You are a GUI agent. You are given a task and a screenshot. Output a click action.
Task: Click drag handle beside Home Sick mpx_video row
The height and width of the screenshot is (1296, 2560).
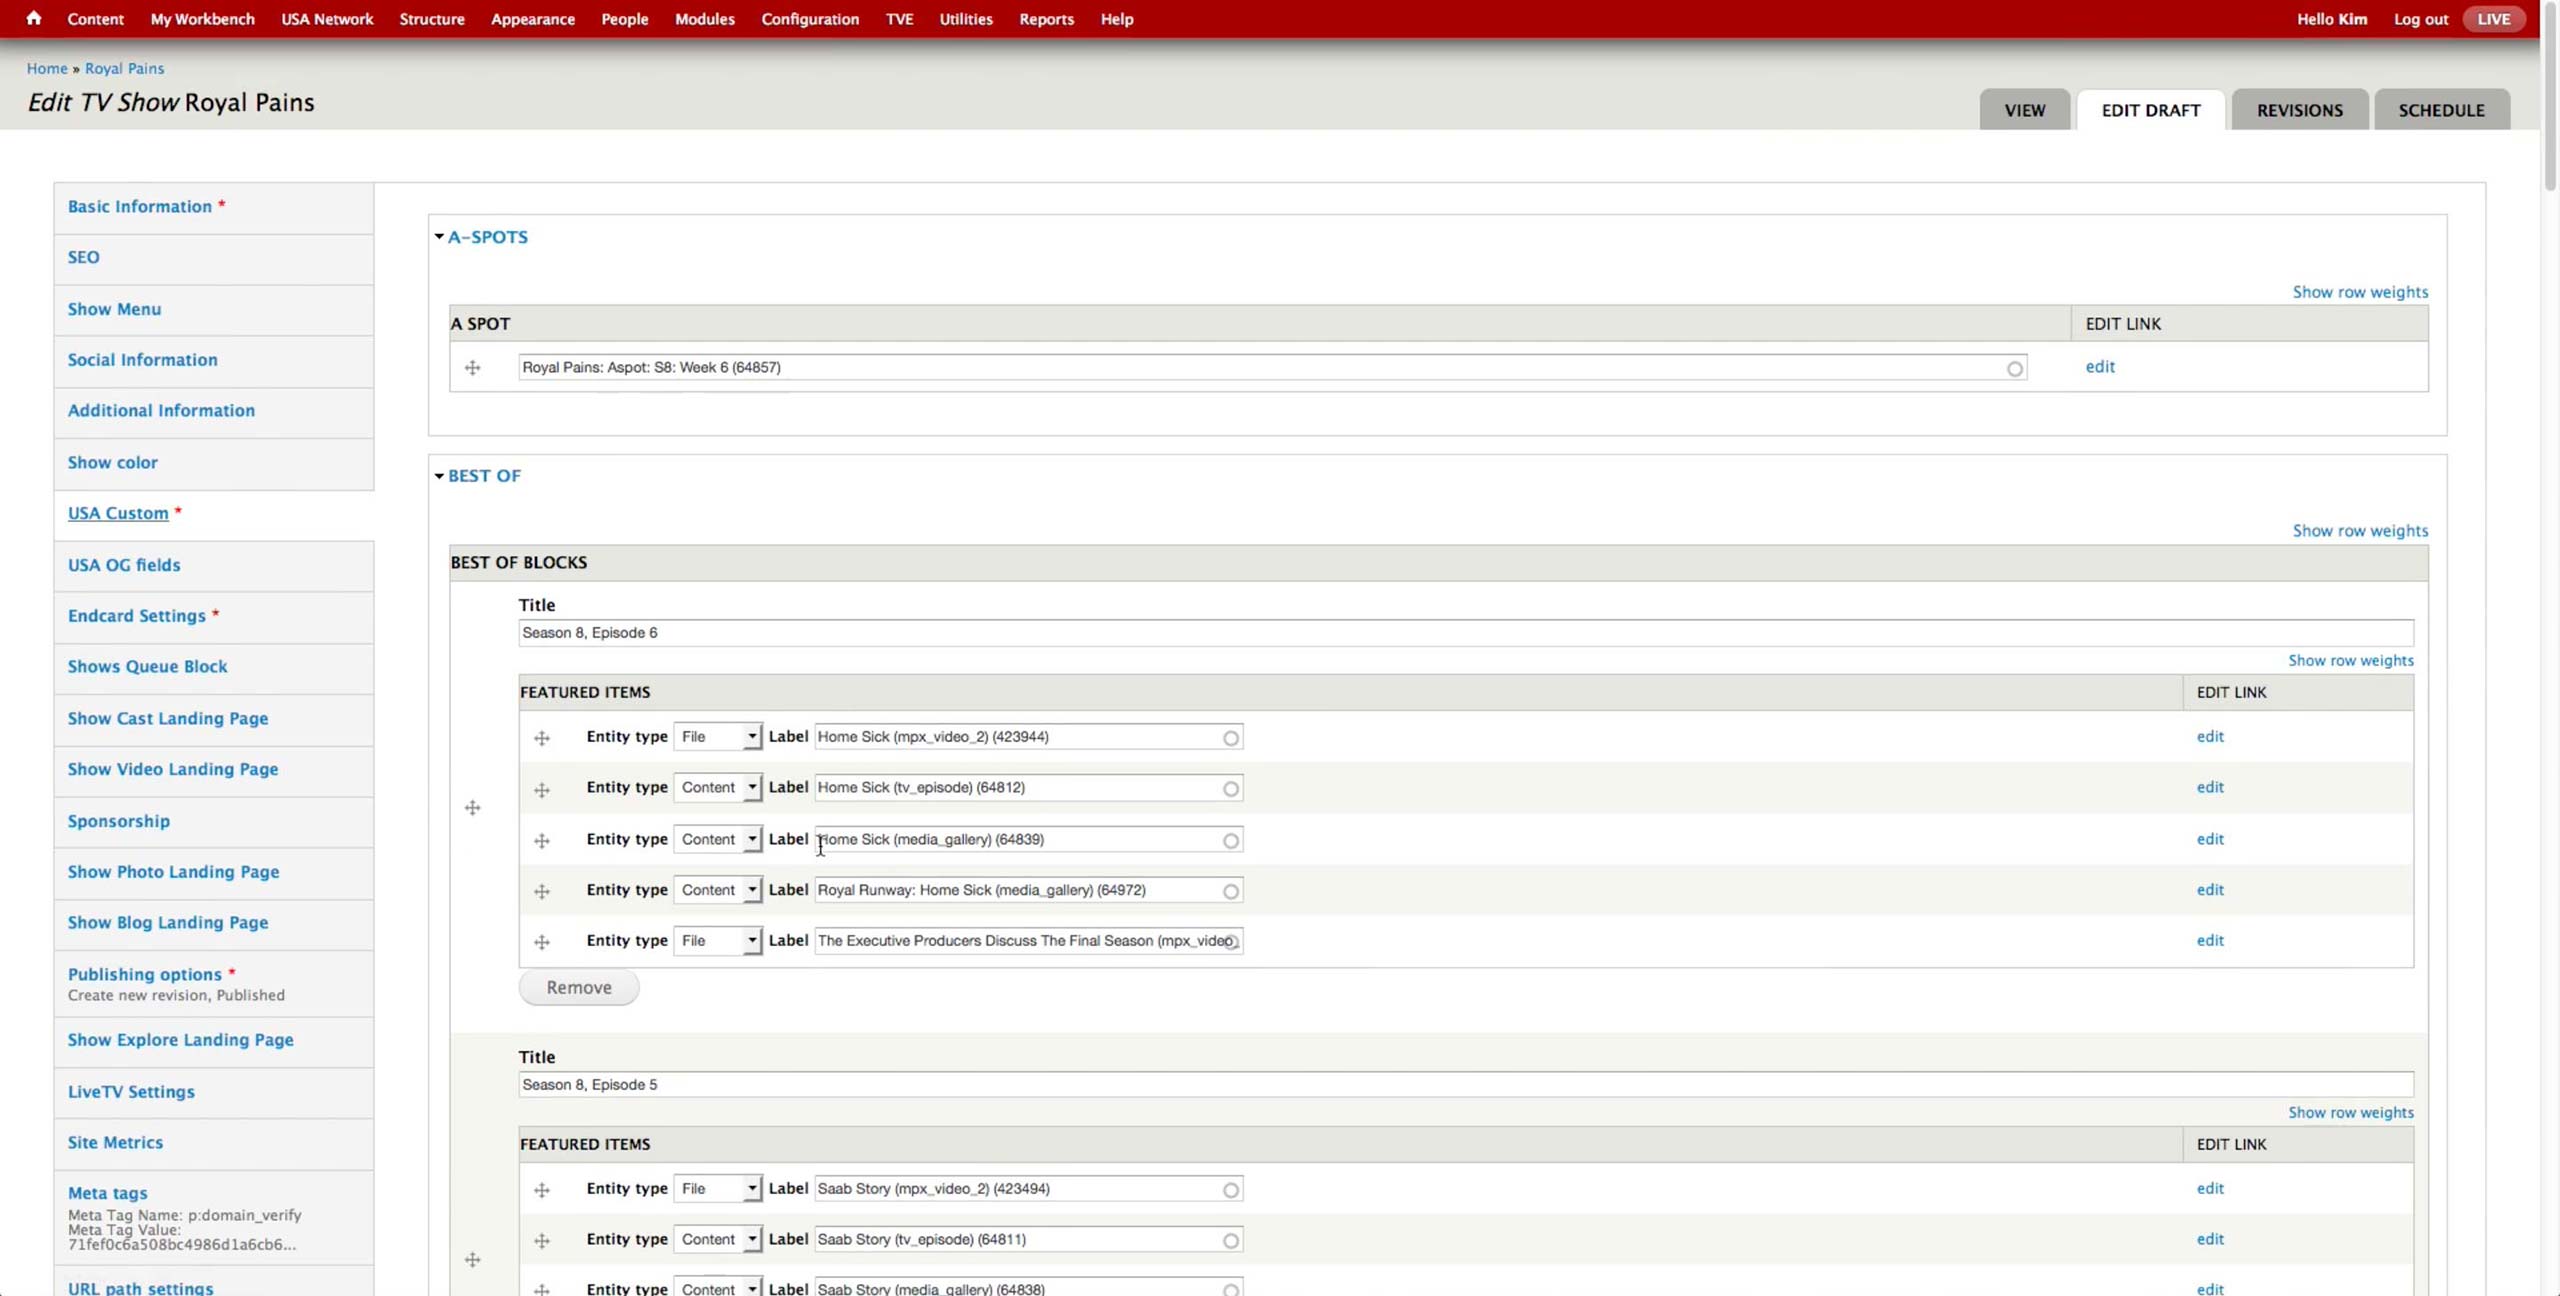[542, 738]
